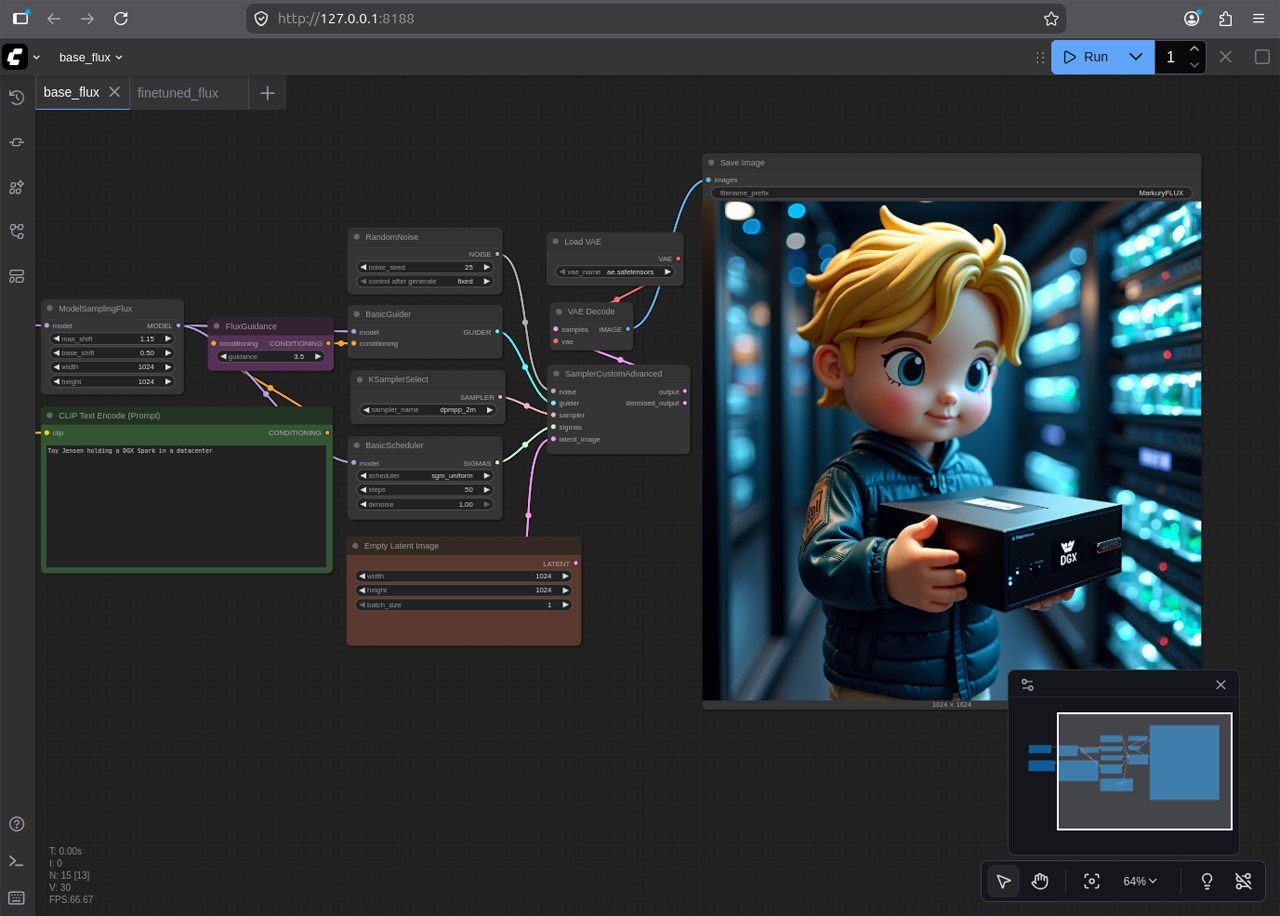Toggle link visibility icon in canvas toolbar
This screenshot has height=916, width=1280.
[1243, 881]
